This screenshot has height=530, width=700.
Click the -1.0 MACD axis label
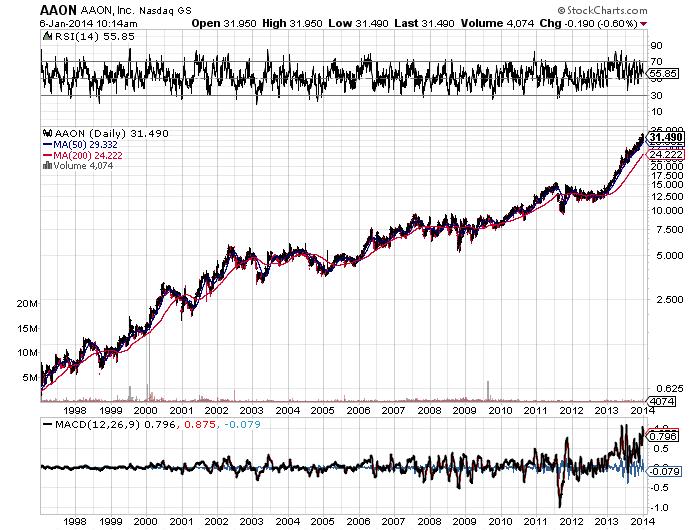tap(659, 508)
